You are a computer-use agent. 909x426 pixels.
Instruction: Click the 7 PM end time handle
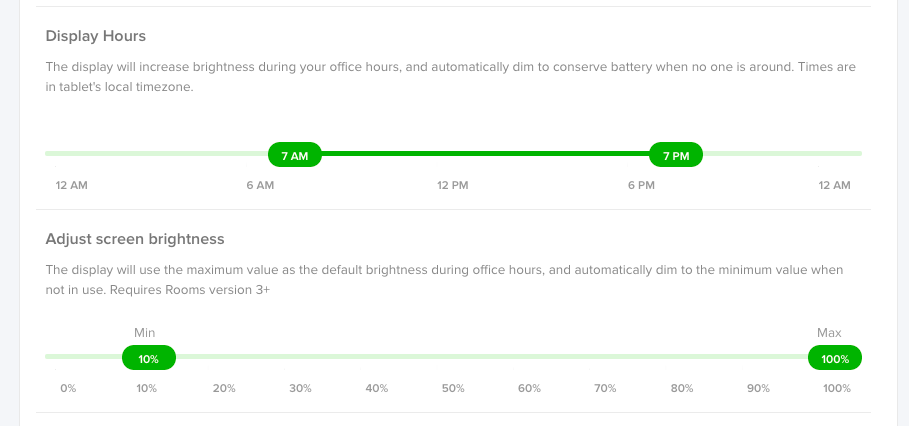pos(676,154)
